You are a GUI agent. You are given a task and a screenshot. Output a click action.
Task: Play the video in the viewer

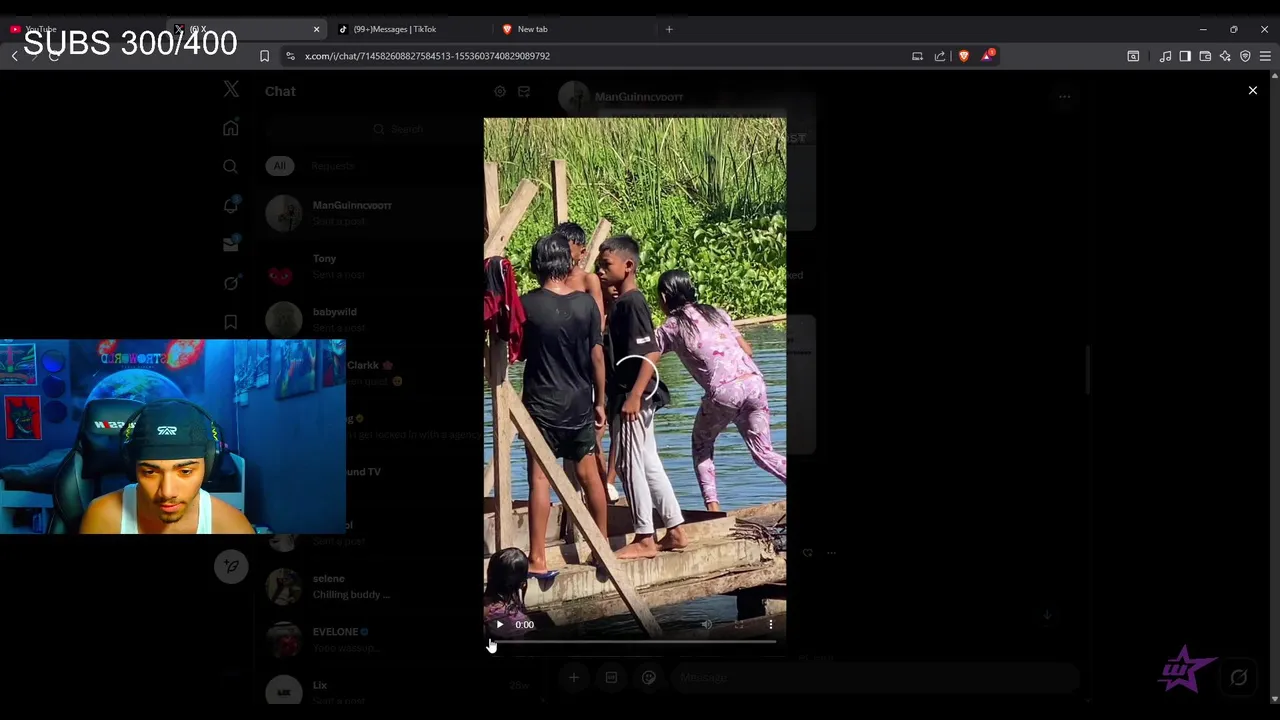(500, 625)
